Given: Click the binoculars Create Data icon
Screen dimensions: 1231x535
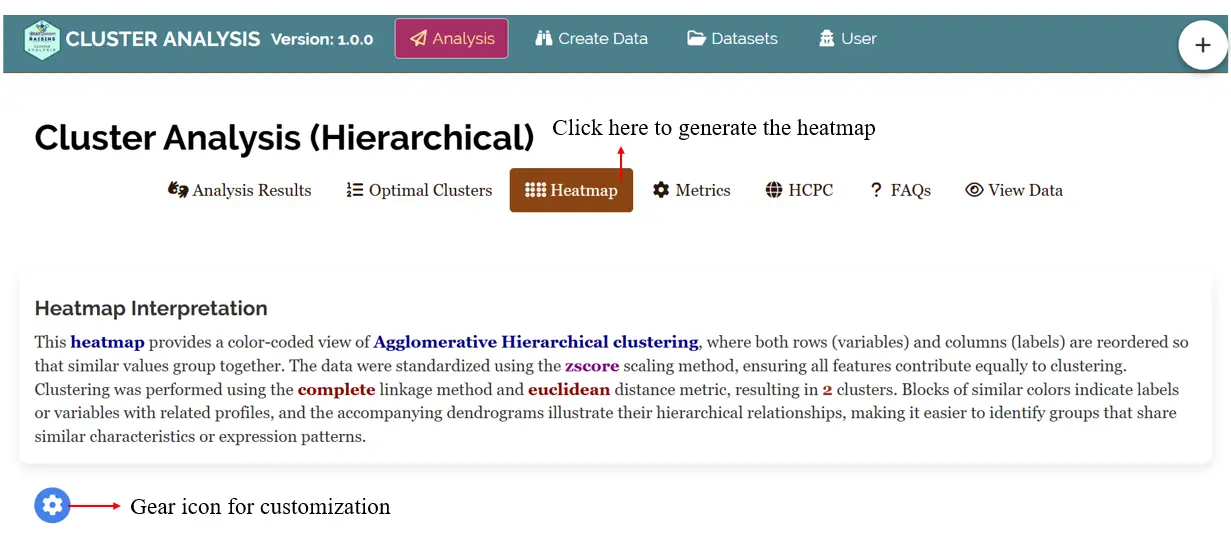Looking at the screenshot, I should [544, 39].
